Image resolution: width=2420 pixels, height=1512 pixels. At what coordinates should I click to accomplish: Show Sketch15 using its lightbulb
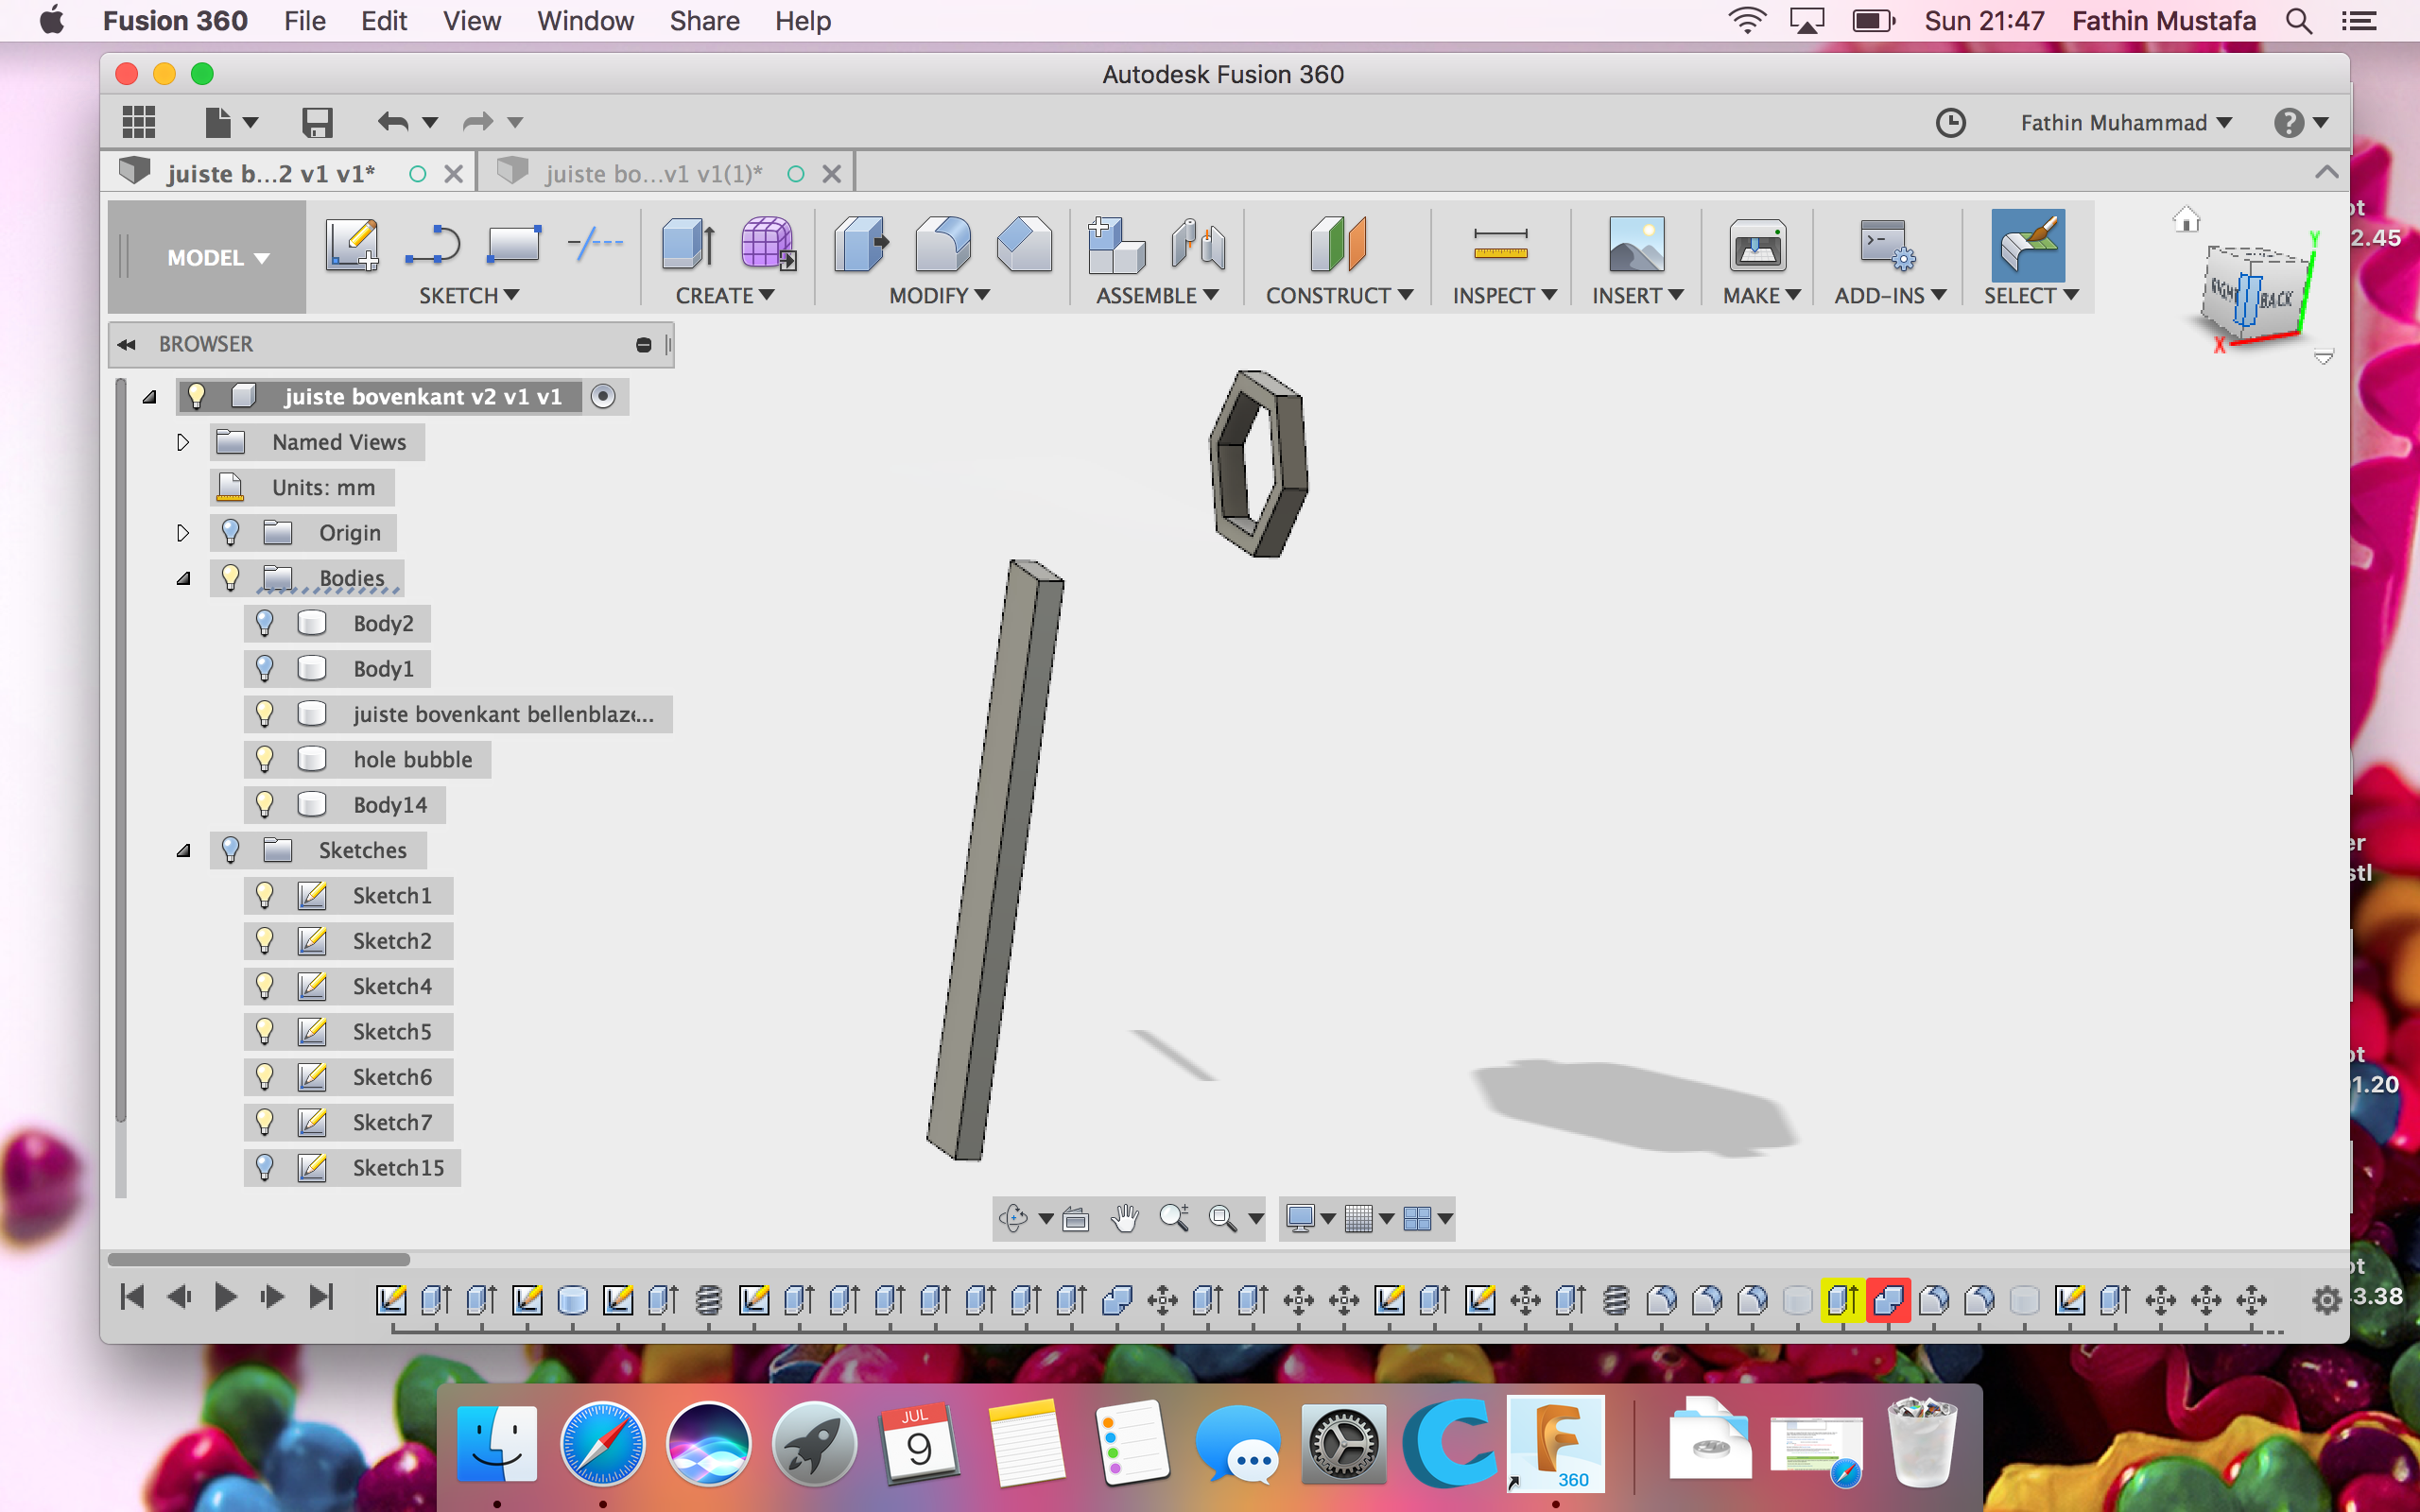coord(264,1167)
